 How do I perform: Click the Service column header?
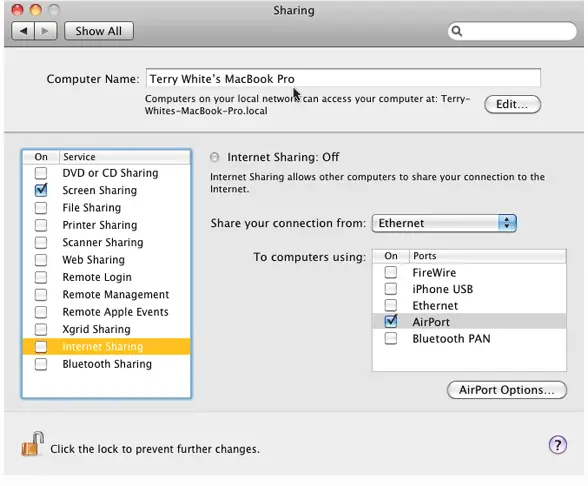pos(125,157)
